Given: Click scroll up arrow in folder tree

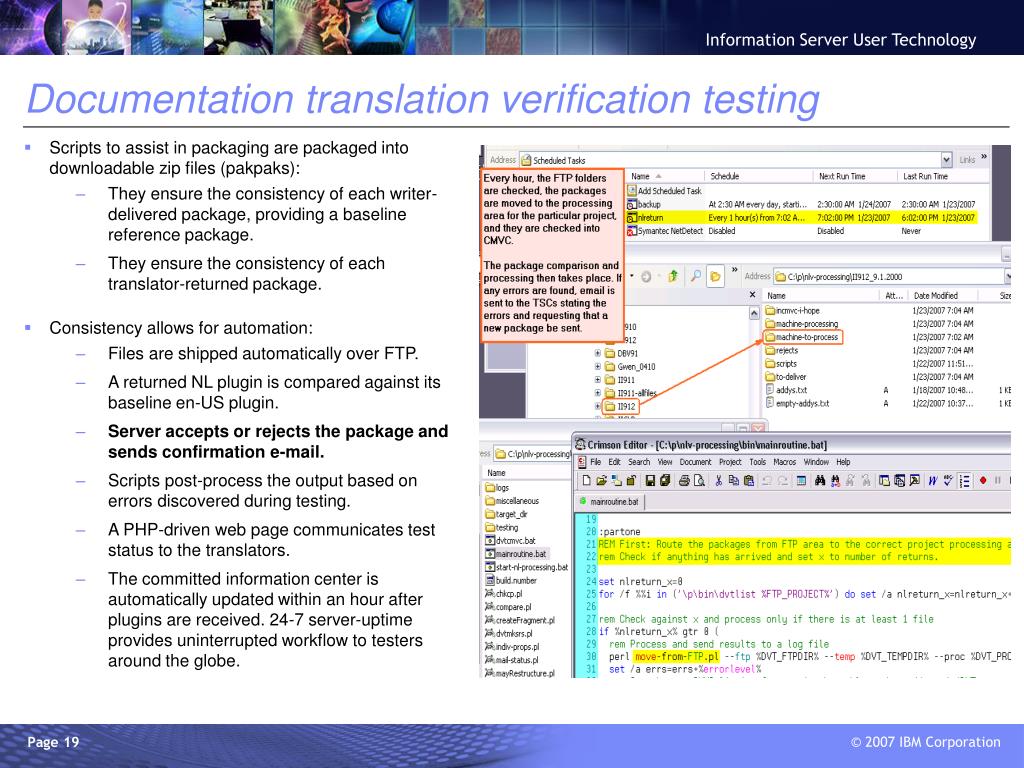Looking at the screenshot, I should 754,313.
